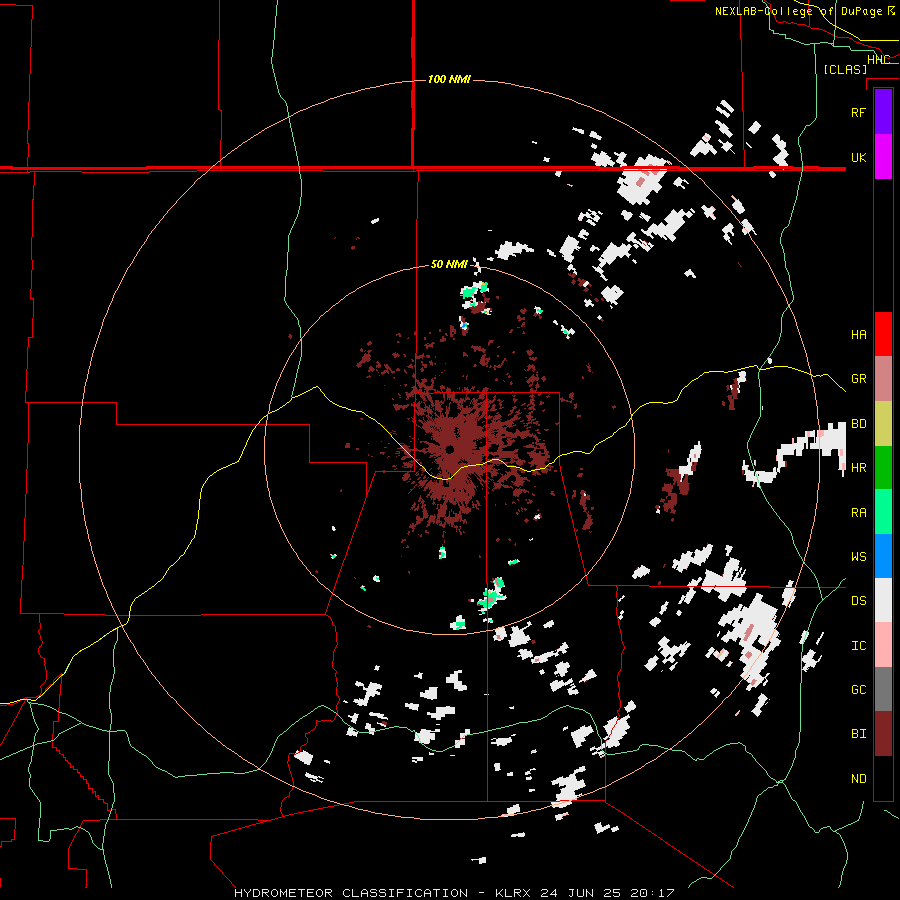Viewport: 900px width, 900px height.
Task: Click the HA red legend color swatch
Action: point(883,334)
